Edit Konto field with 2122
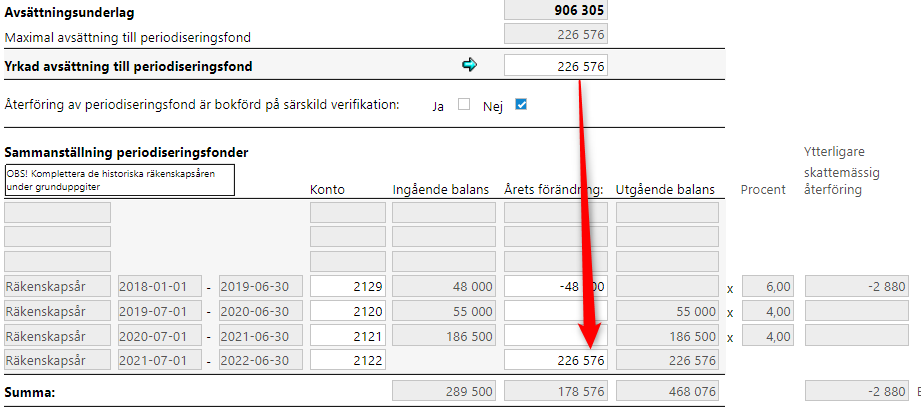The image size is (921, 411). click(348, 360)
